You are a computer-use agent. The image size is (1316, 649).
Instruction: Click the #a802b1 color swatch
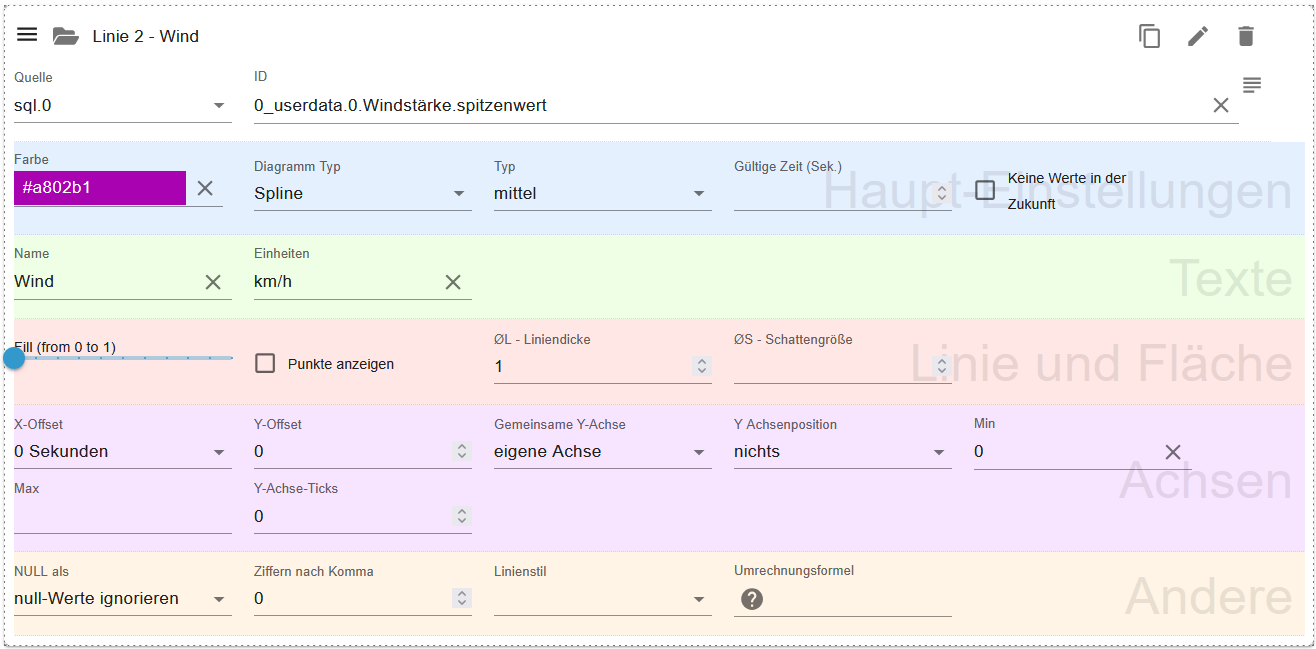pyautogui.click(x=100, y=188)
